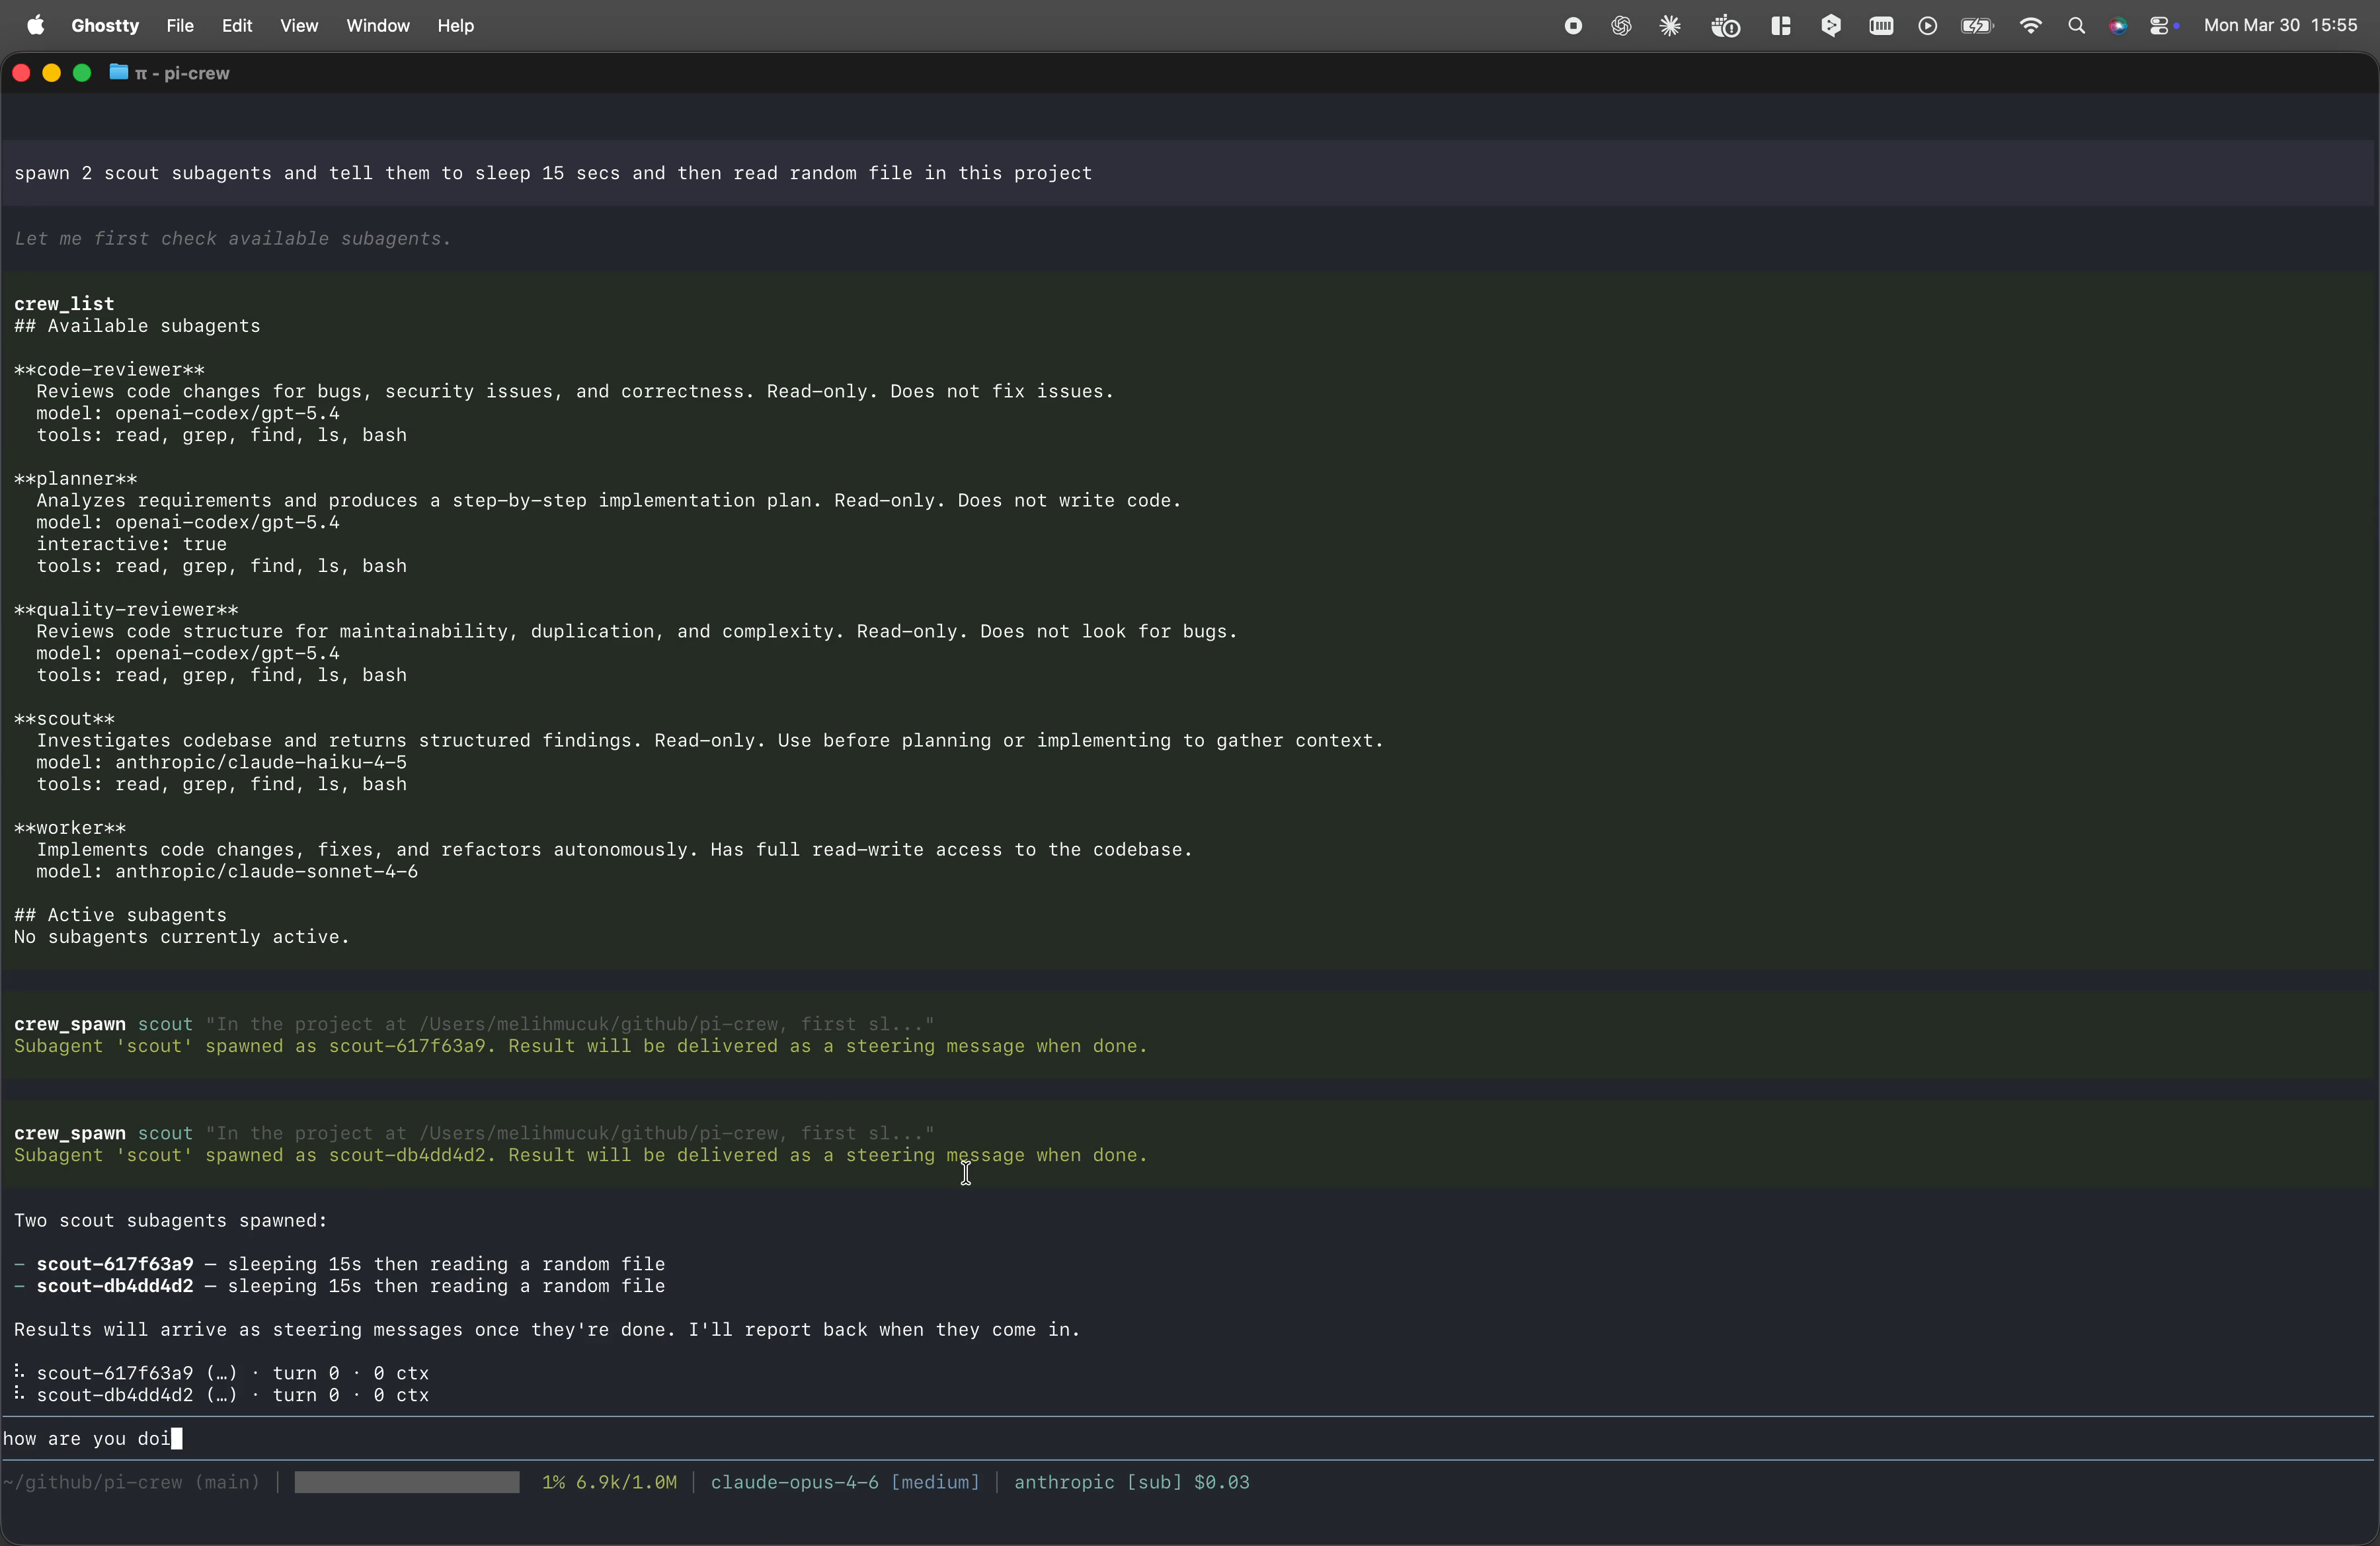Open the Apple menu

point(36,26)
